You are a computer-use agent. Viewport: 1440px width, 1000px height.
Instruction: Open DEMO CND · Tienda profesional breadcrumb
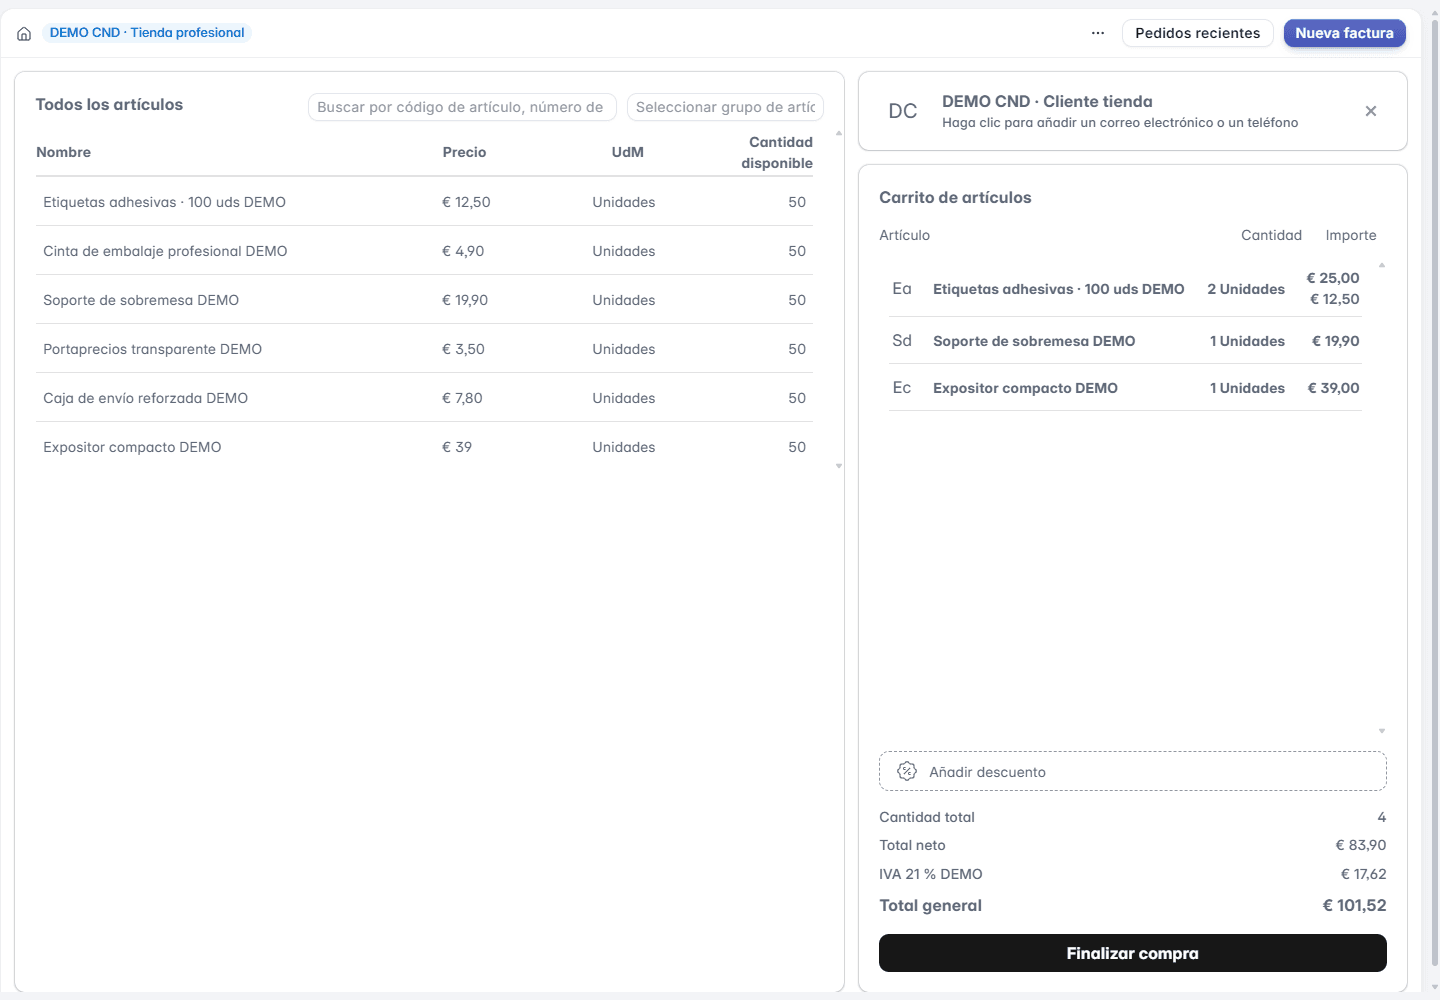coord(147,33)
